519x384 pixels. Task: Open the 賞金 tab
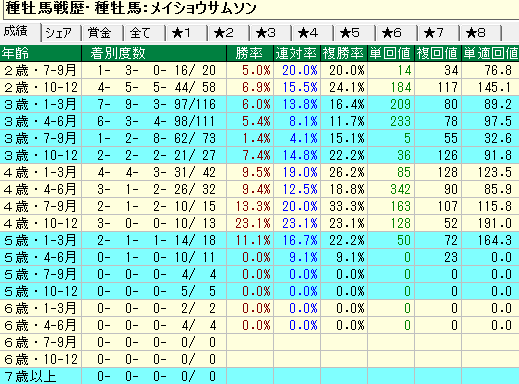point(103,33)
